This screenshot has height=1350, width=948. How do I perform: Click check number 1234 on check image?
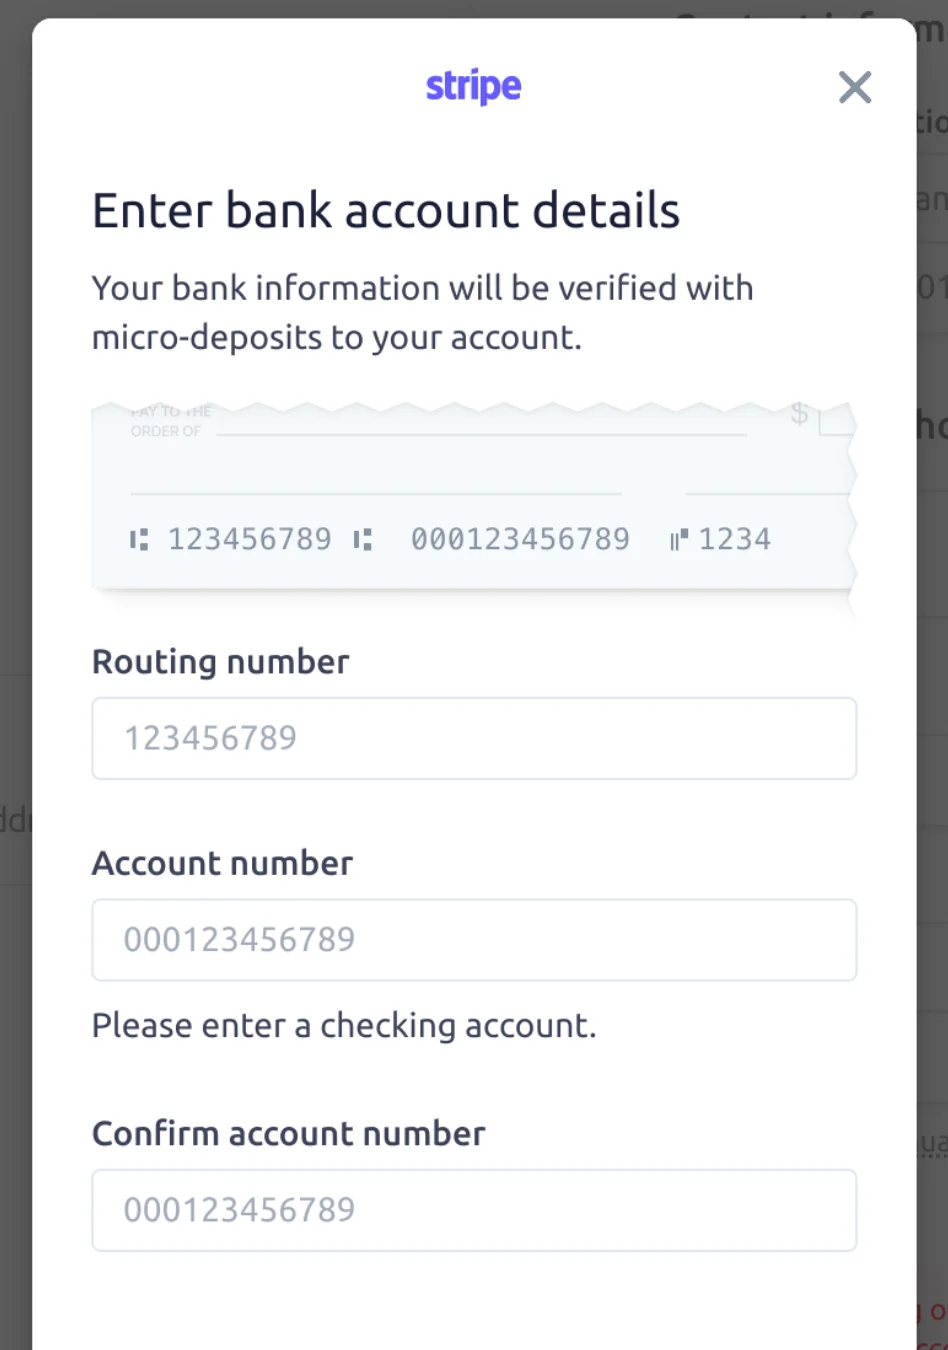[x=735, y=539]
